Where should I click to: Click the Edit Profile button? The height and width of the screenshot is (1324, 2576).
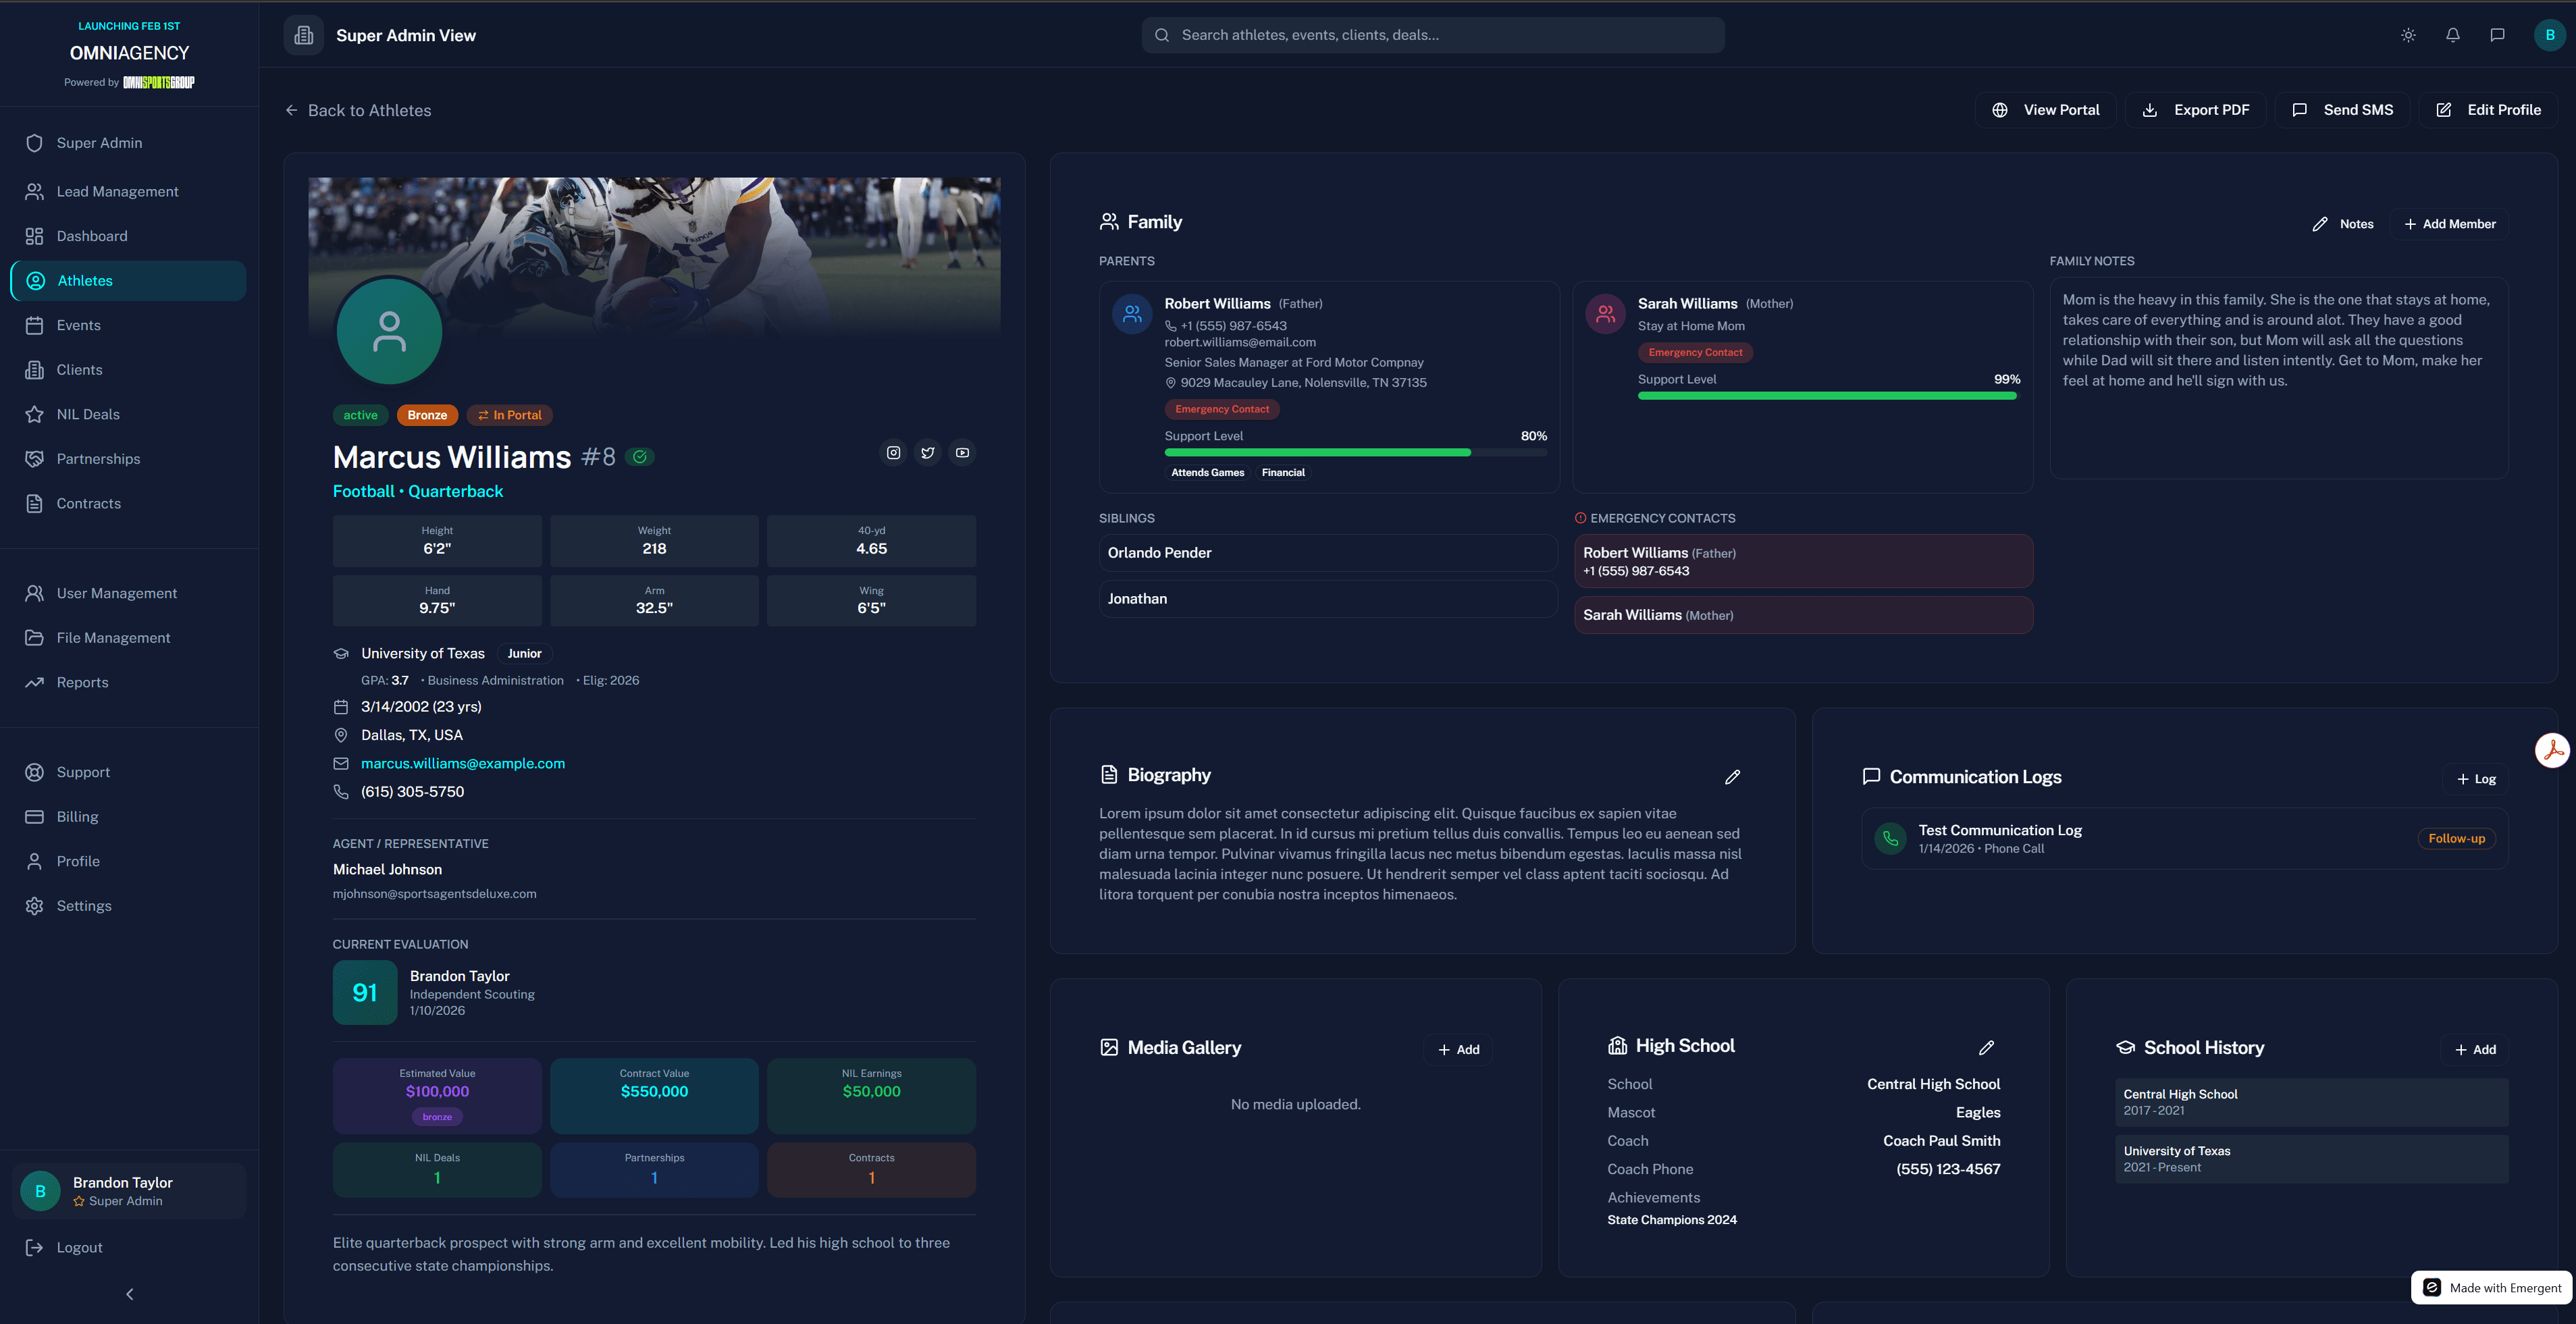coord(2488,110)
